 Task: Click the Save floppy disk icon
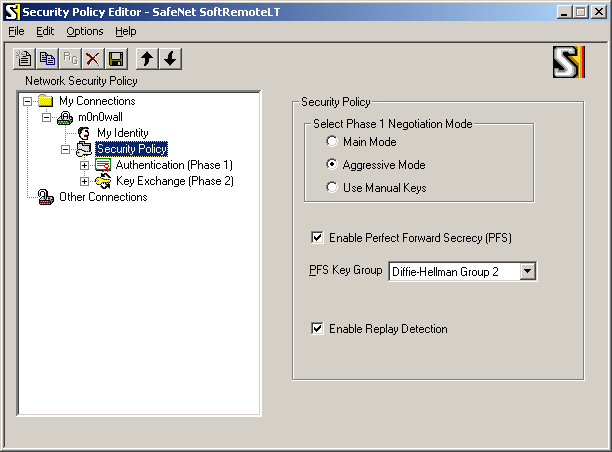coord(116,59)
